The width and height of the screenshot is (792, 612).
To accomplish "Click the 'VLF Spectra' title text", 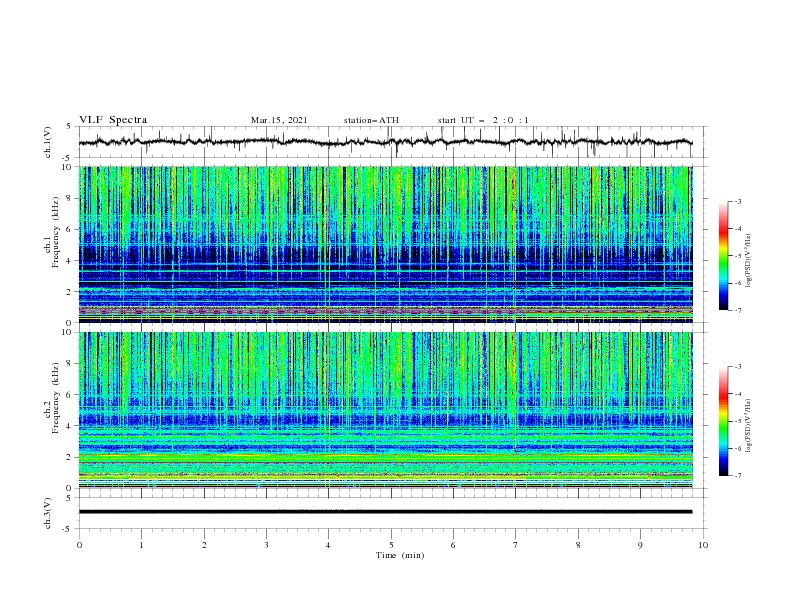I will tap(113, 120).
